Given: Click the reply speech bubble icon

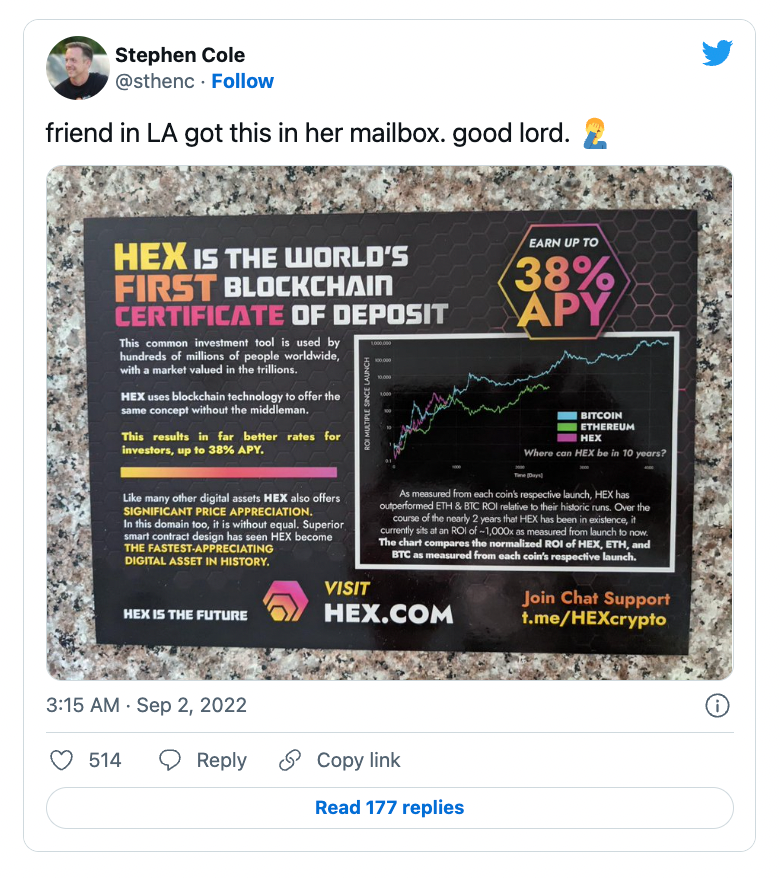Looking at the screenshot, I should pos(170,760).
